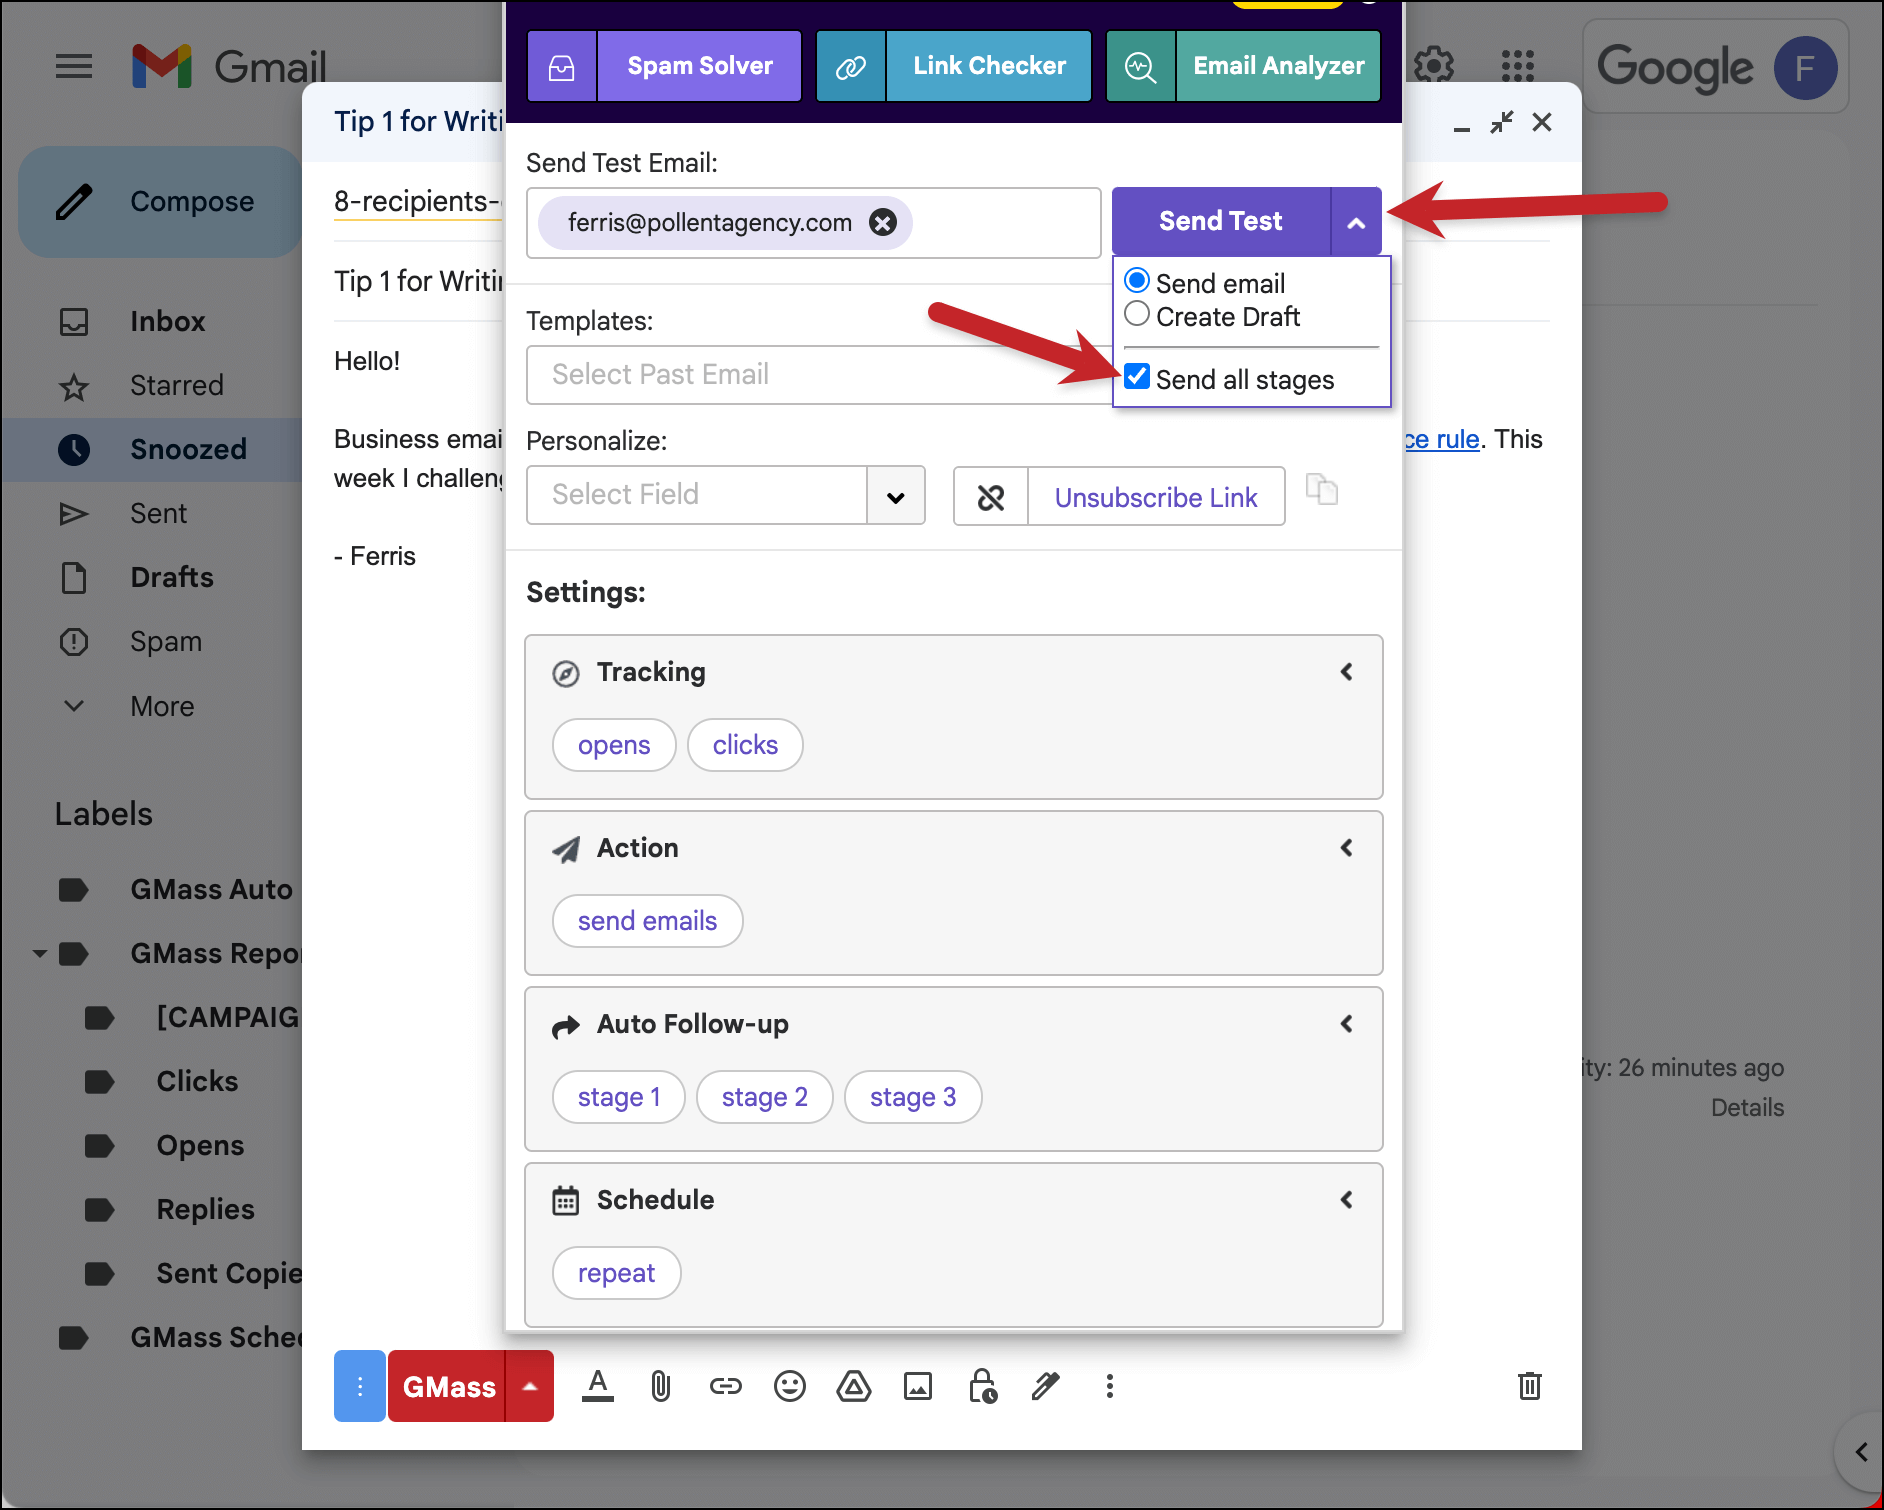1884x1510 pixels.
Task: Toggle the repeat schedule pill
Action: pos(616,1273)
